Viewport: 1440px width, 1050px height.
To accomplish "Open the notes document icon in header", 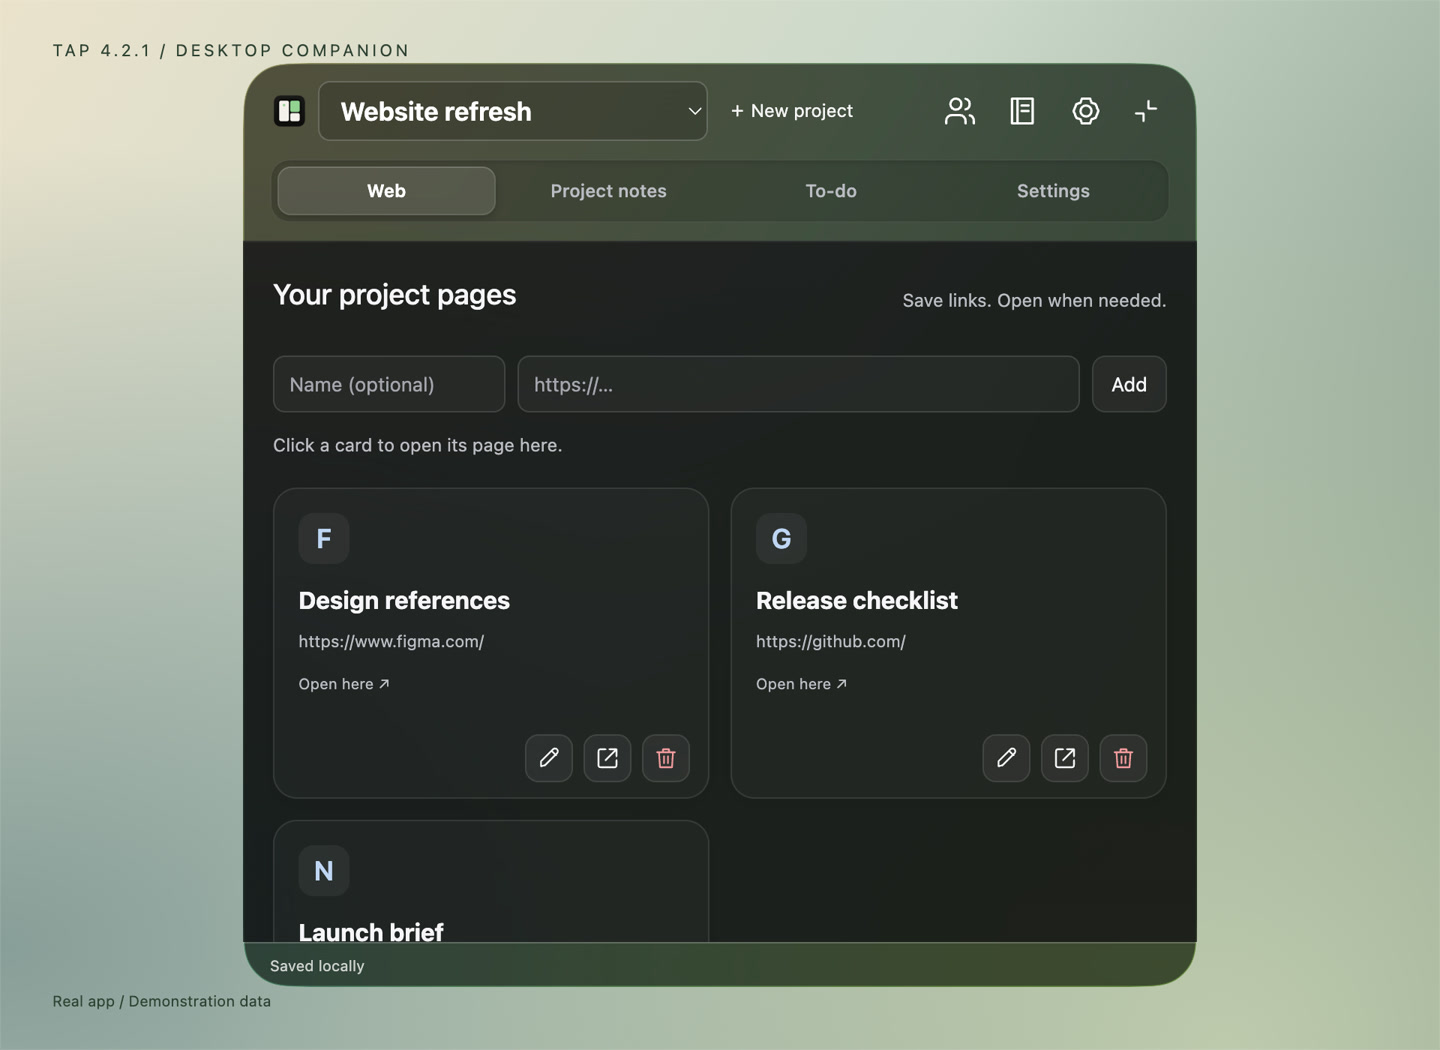I will (x=1022, y=111).
